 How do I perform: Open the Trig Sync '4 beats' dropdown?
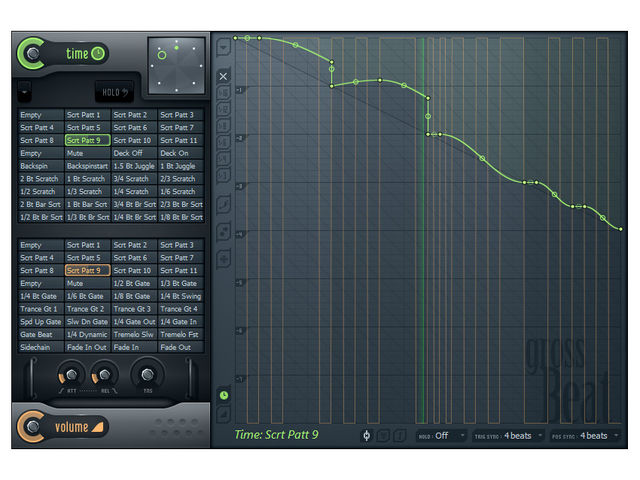tap(509, 436)
